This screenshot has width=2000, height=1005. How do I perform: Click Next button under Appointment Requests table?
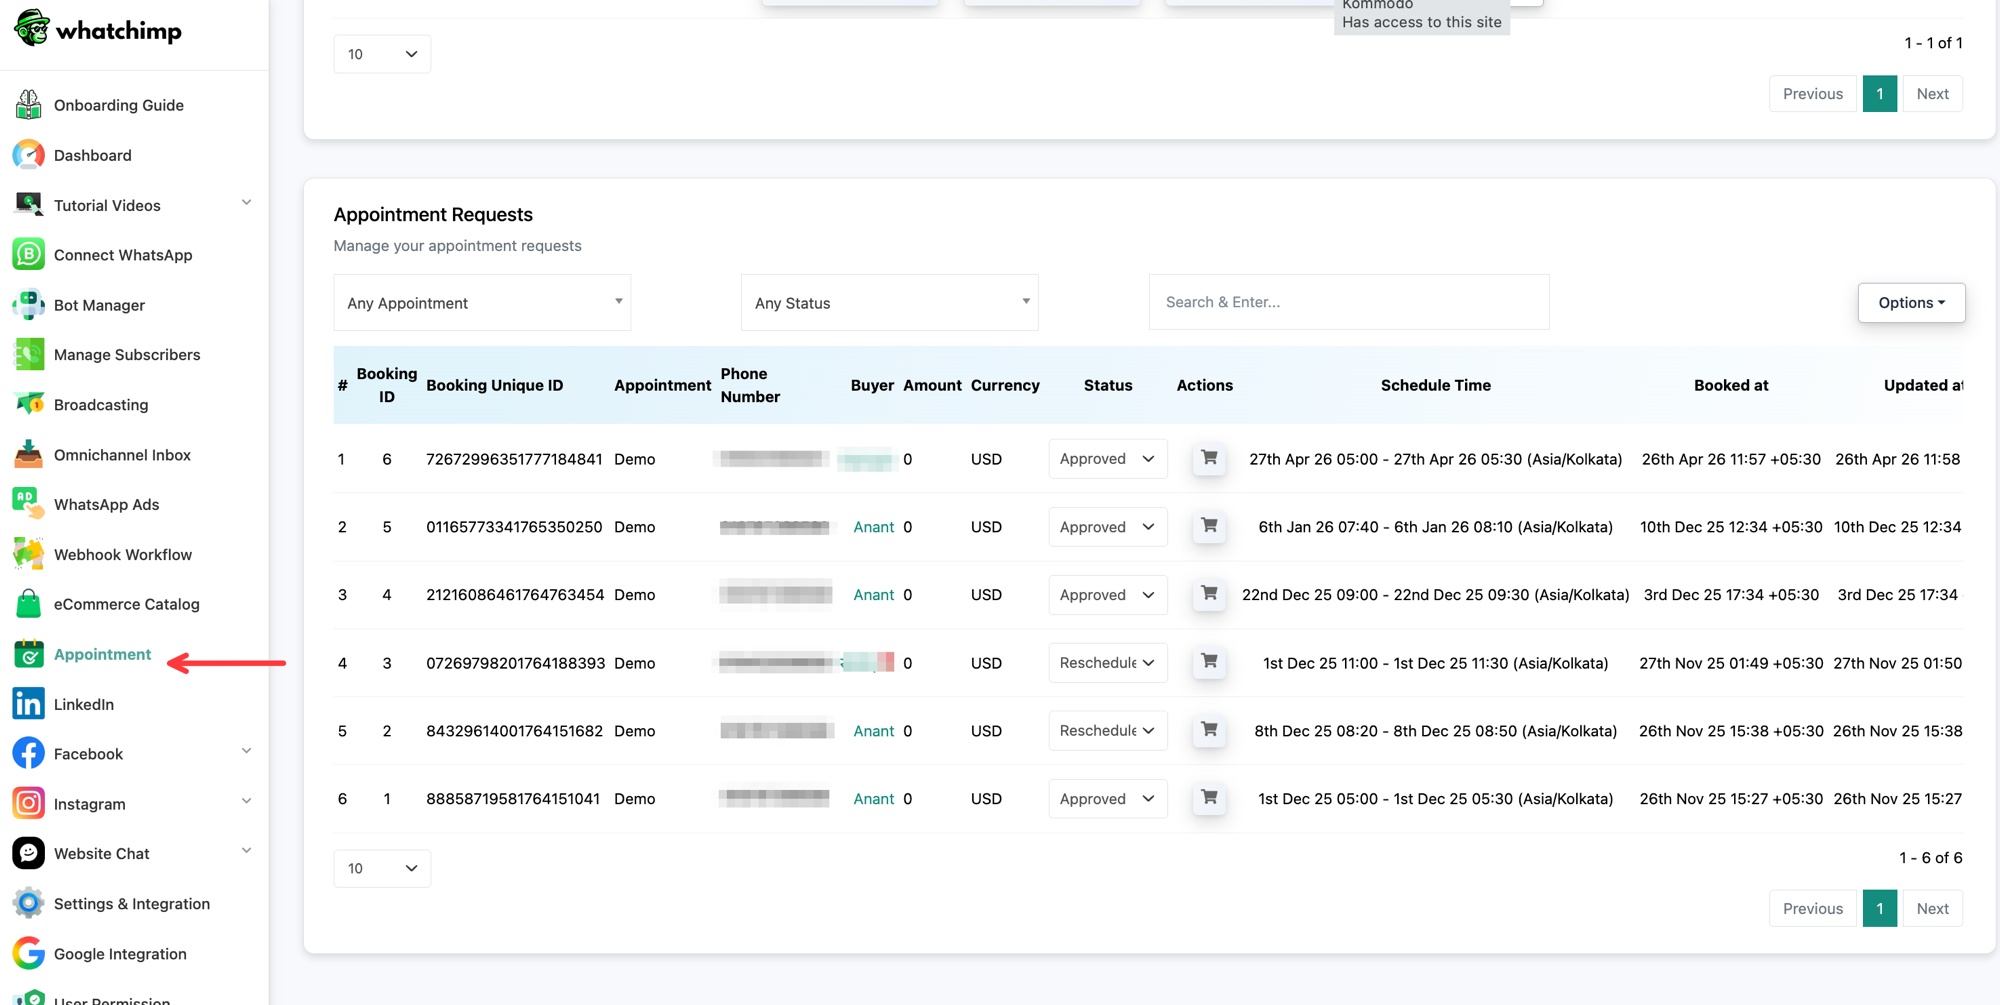(x=1932, y=908)
